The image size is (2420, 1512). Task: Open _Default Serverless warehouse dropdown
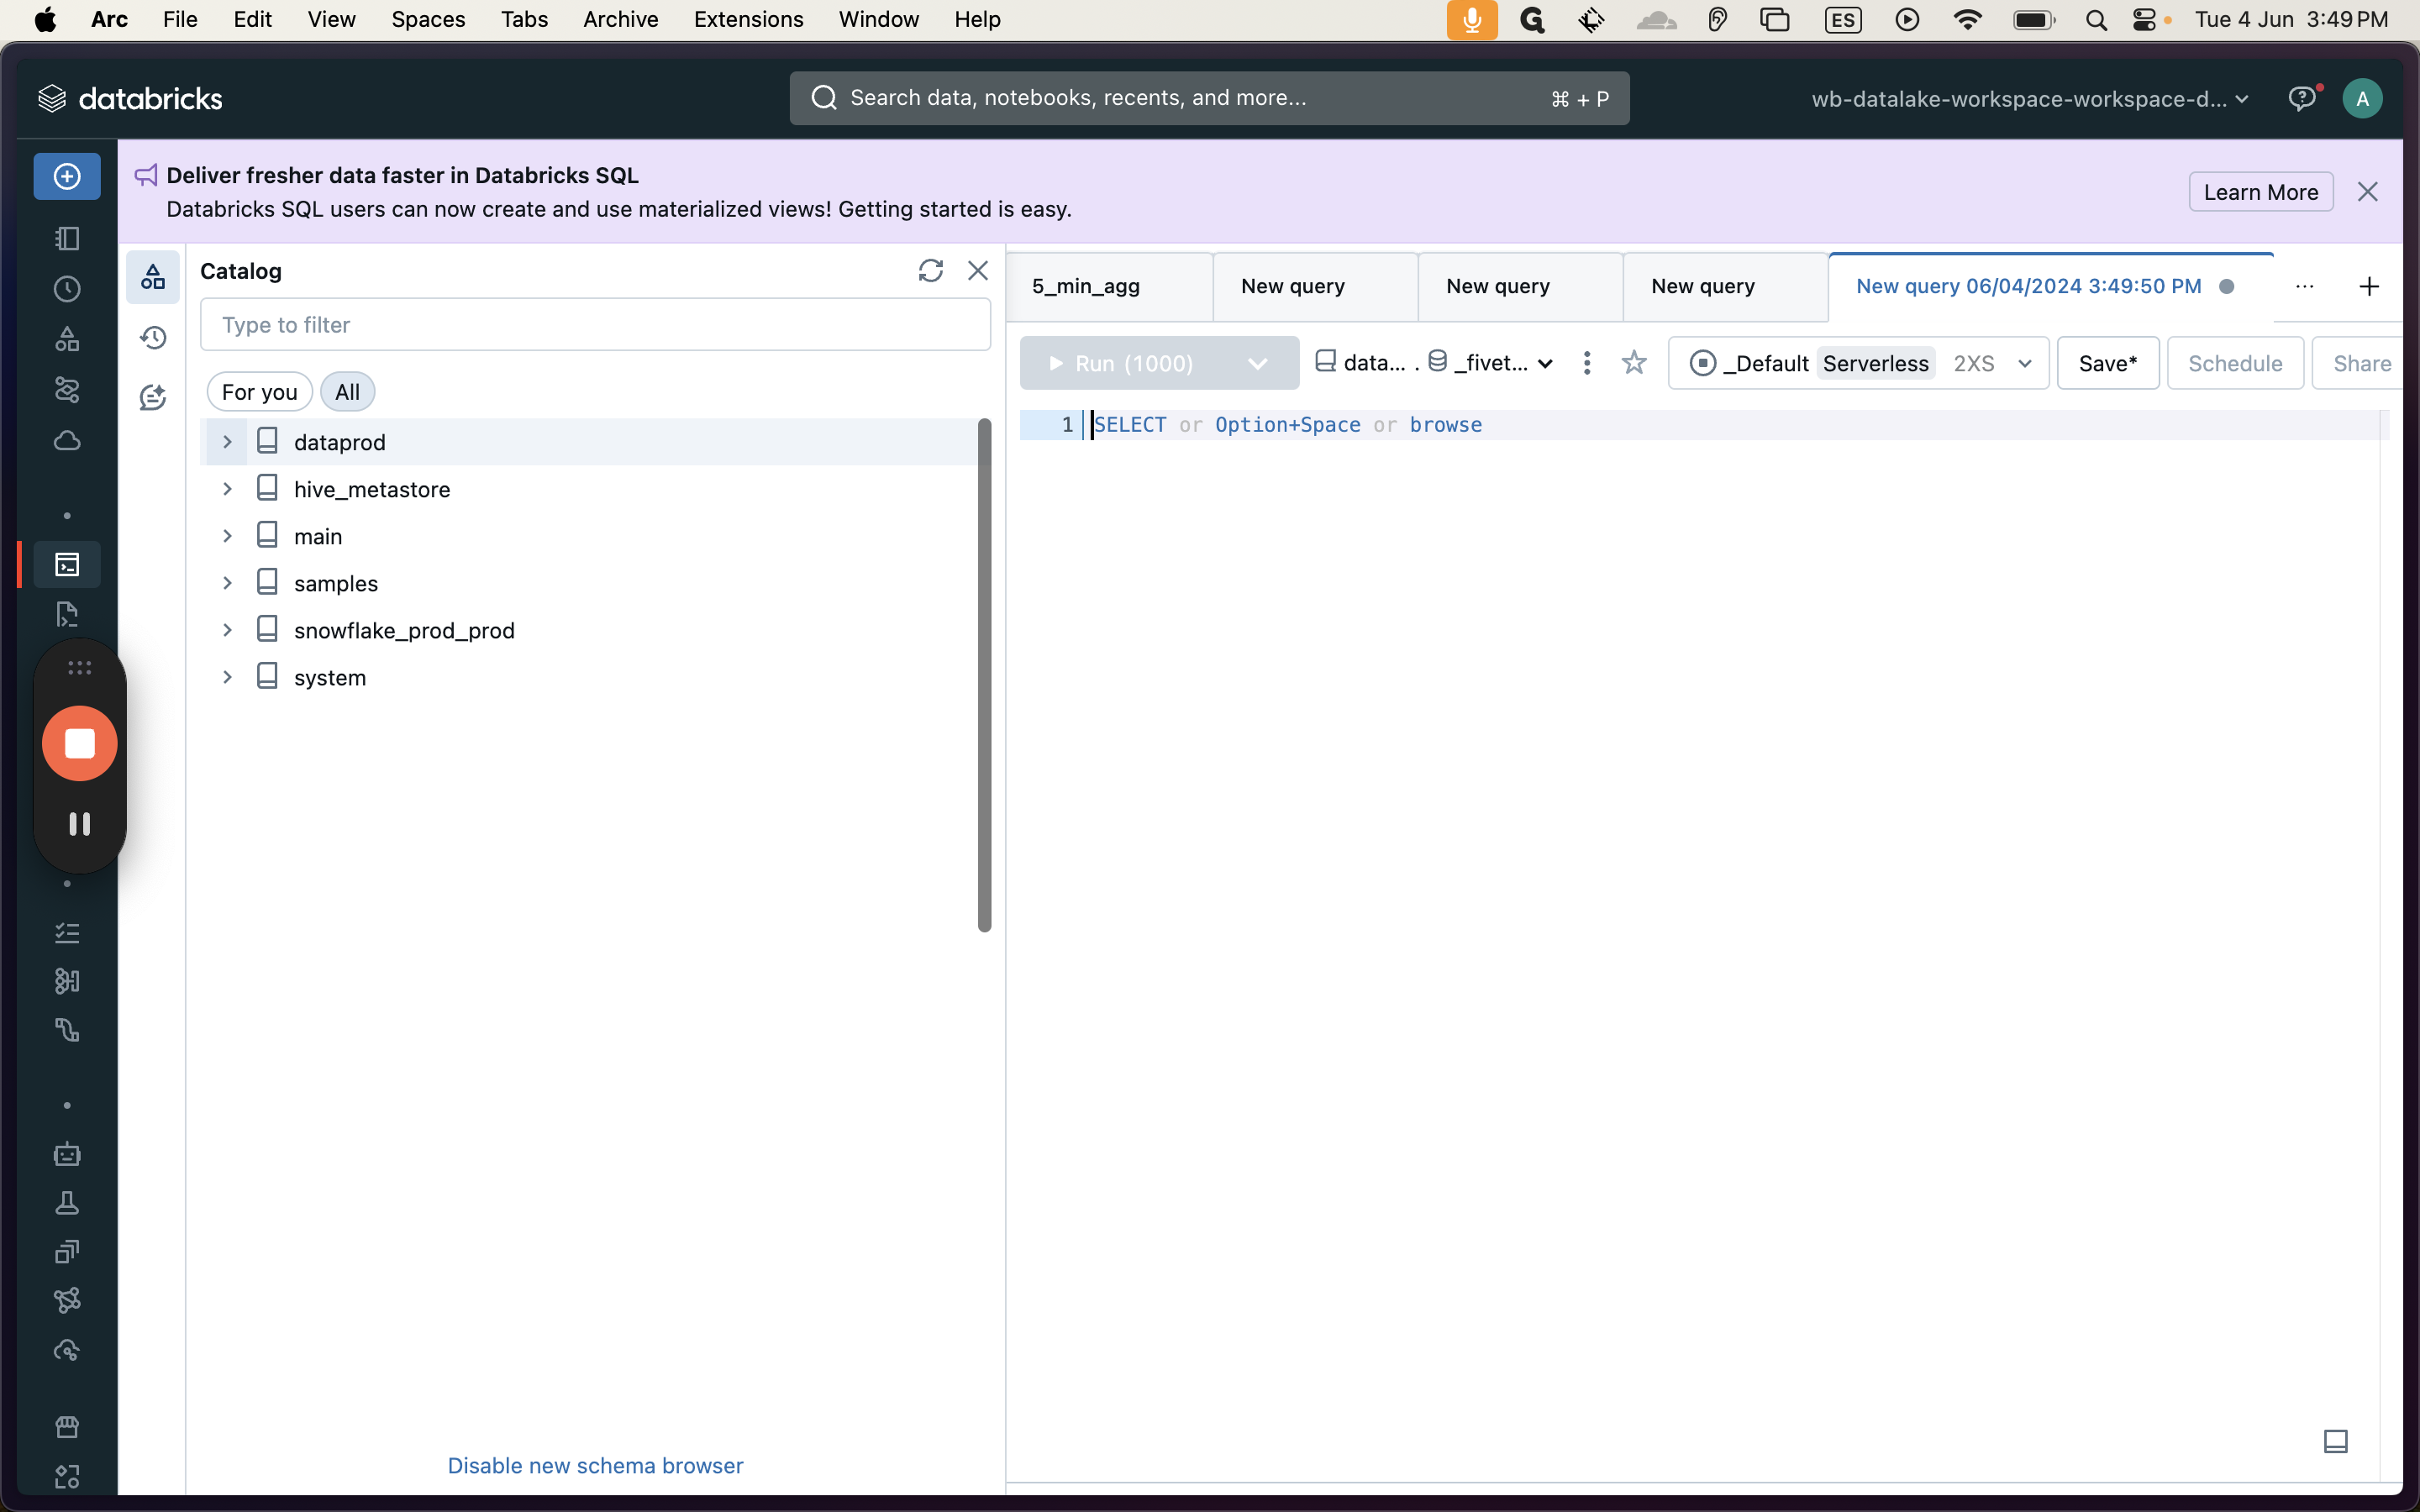point(1858,363)
